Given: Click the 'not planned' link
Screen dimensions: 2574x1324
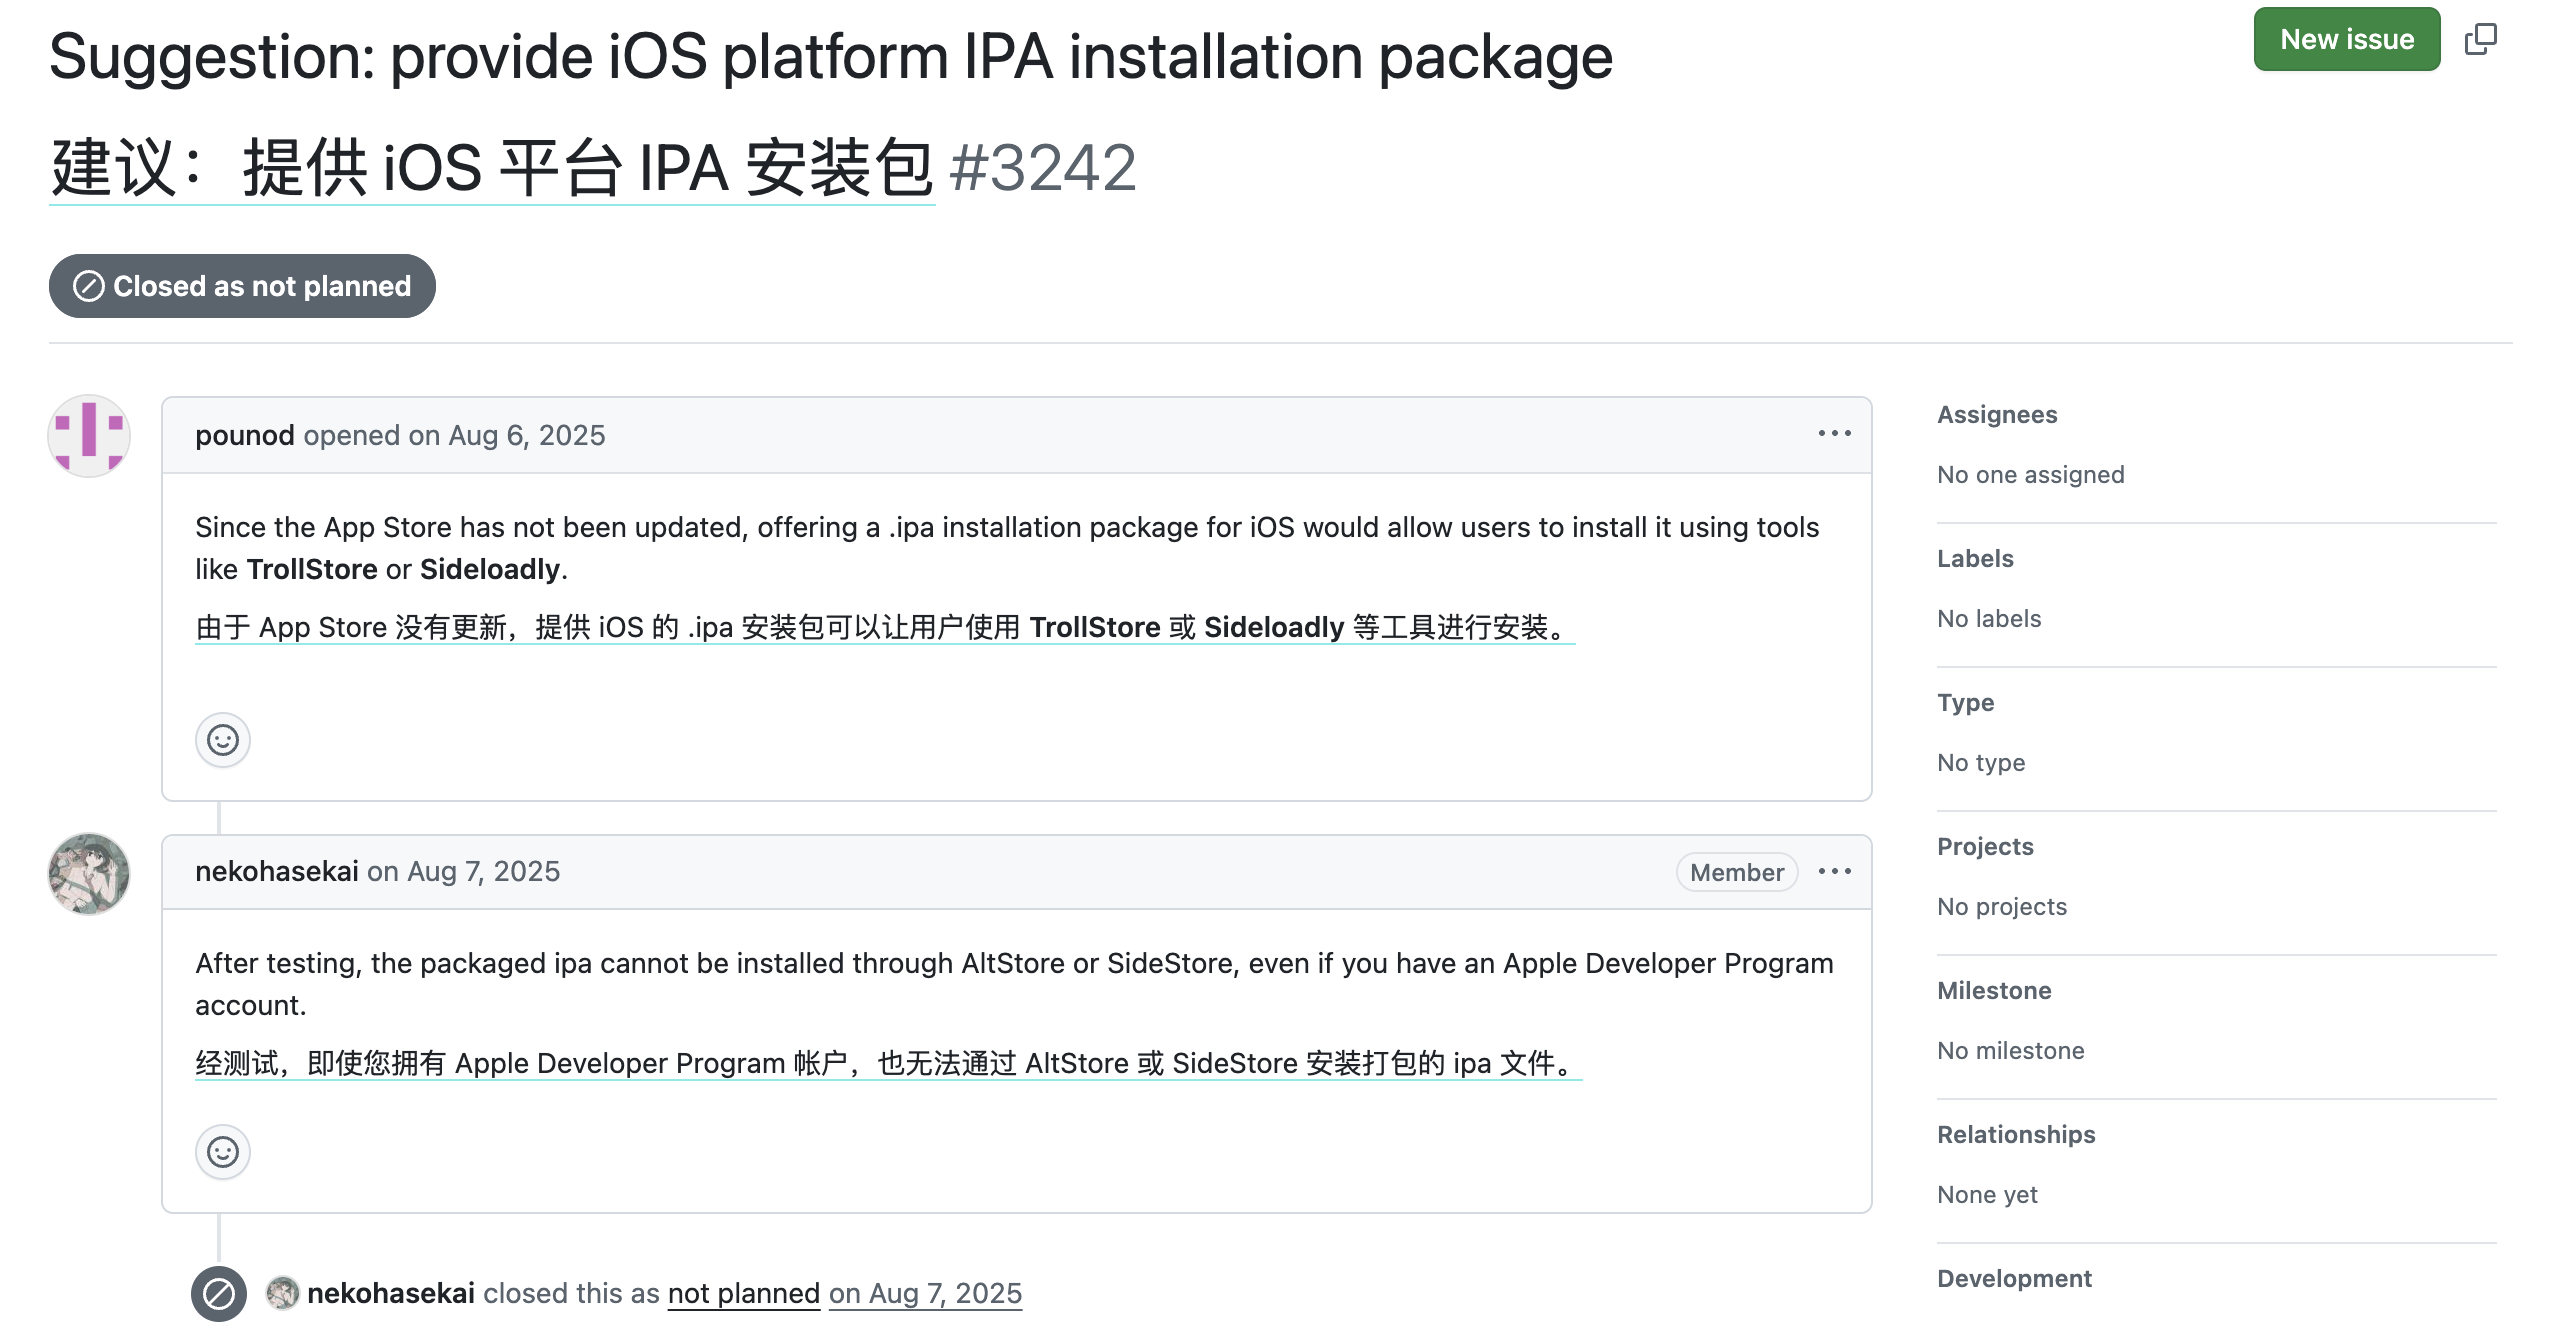Looking at the screenshot, I should pyautogui.click(x=743, y=1293).
